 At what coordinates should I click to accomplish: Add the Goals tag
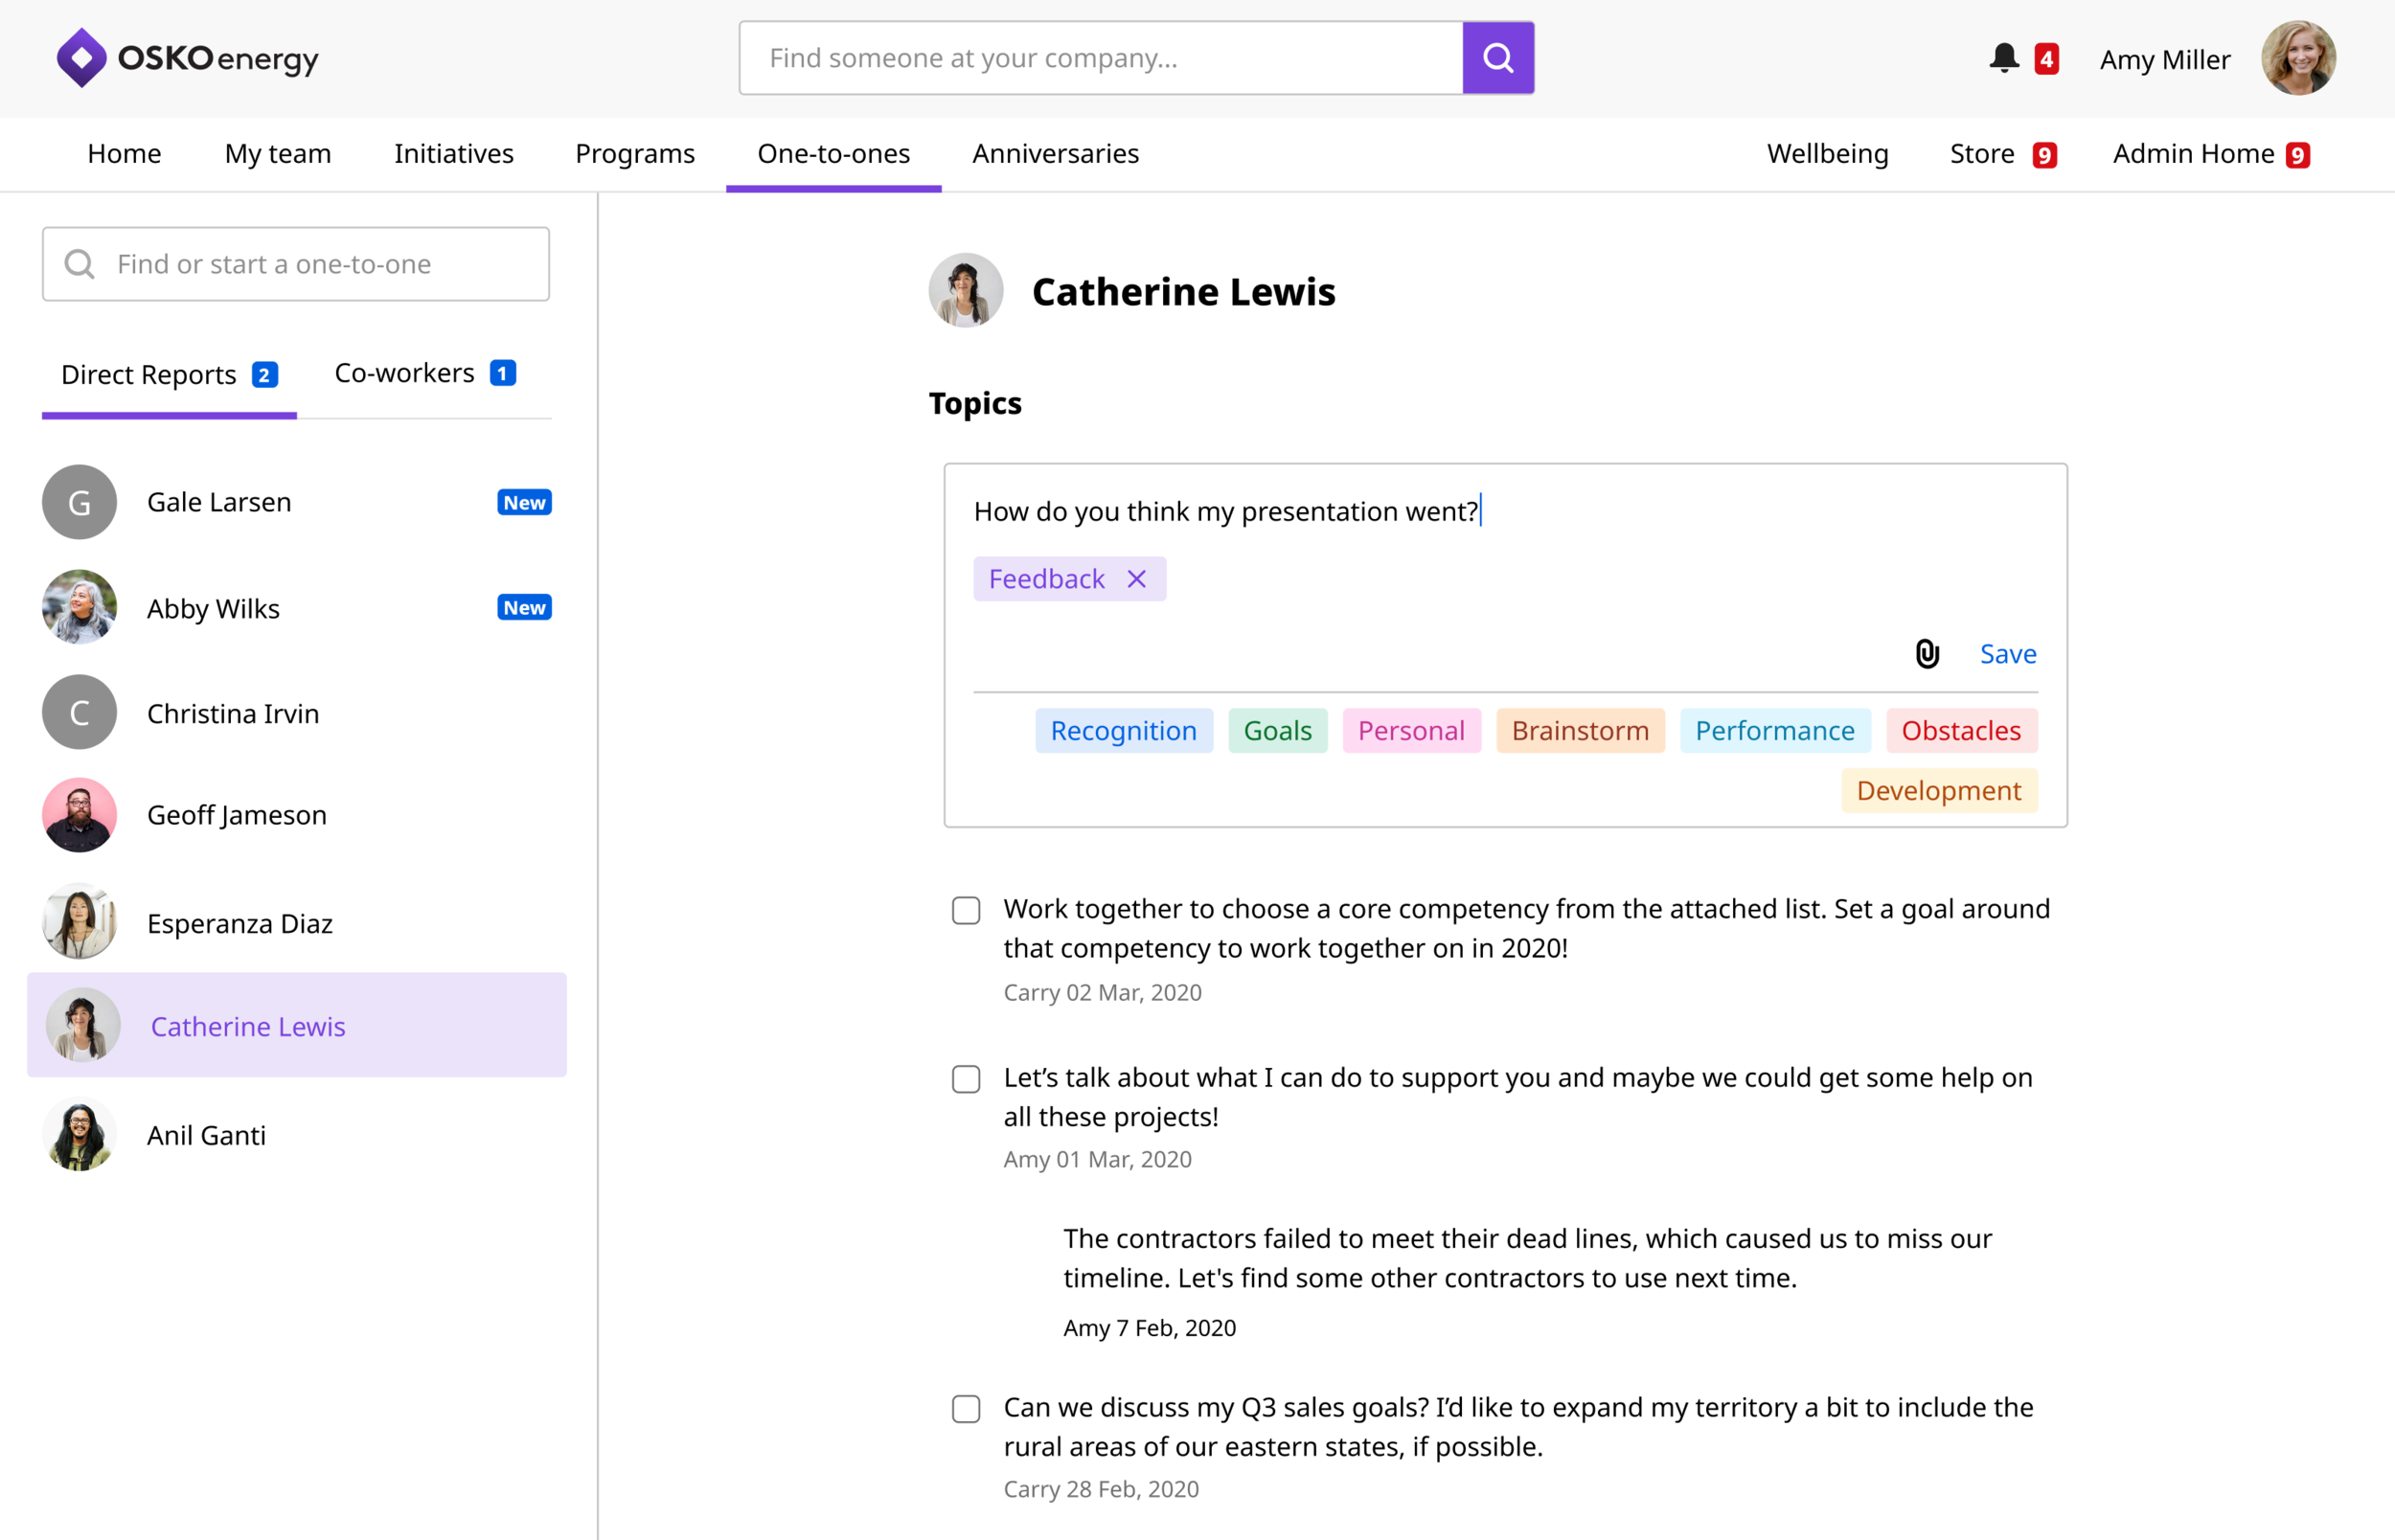pos(1277,731)
